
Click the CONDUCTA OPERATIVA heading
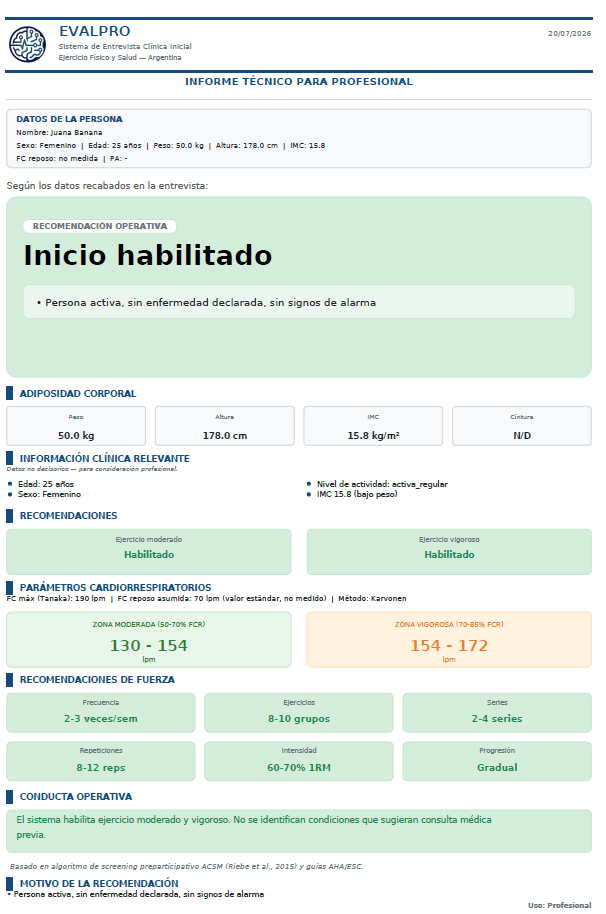click(76, 797)
